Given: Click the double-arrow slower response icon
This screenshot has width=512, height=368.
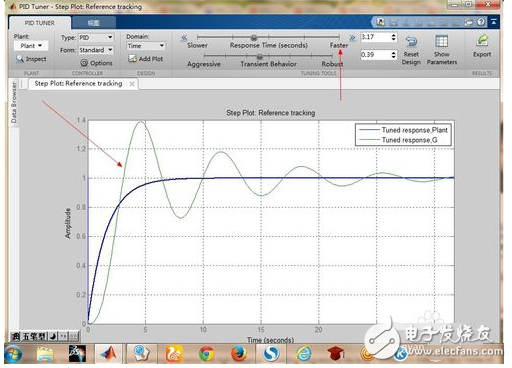Looking at the screenshot, I should click(184, 37).
